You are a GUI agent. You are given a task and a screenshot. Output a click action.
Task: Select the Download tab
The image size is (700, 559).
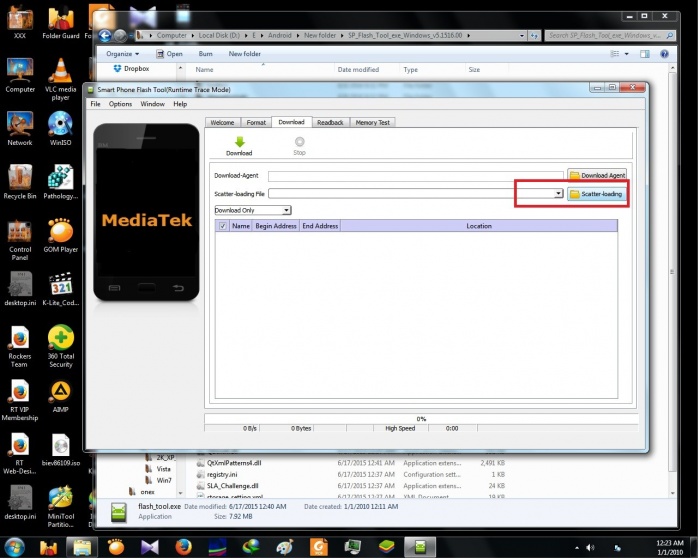[292, 122]
